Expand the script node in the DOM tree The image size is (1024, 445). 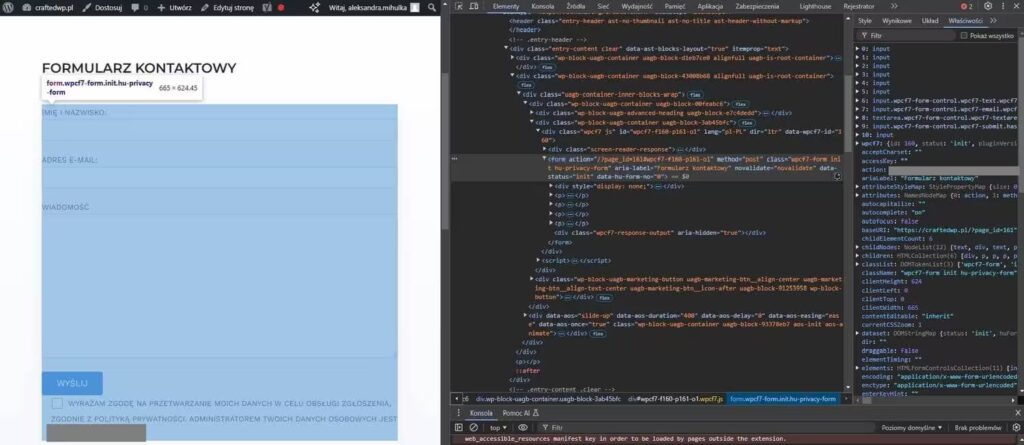click(x=538, y=260)
